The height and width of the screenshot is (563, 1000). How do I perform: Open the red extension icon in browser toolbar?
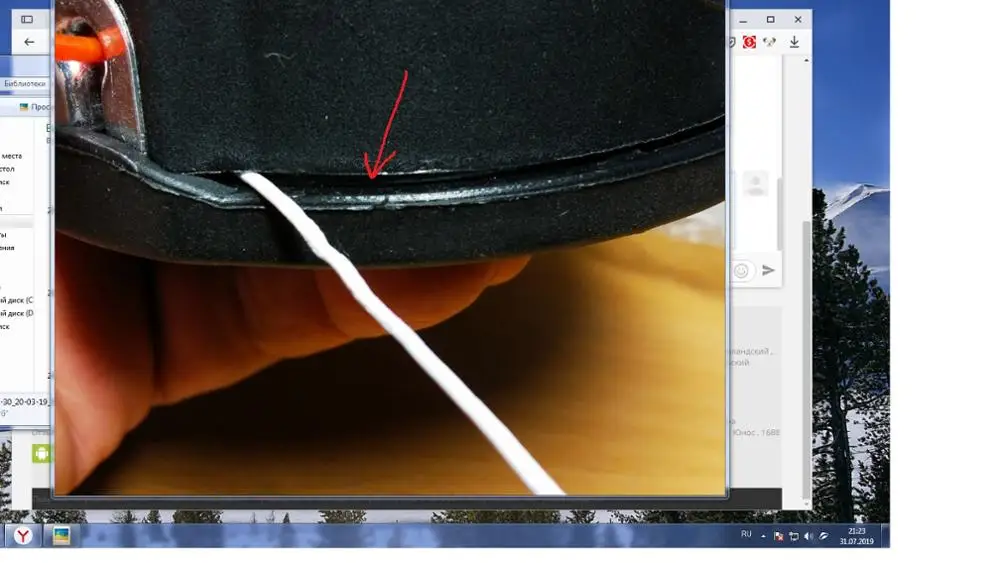click(749, 42)
